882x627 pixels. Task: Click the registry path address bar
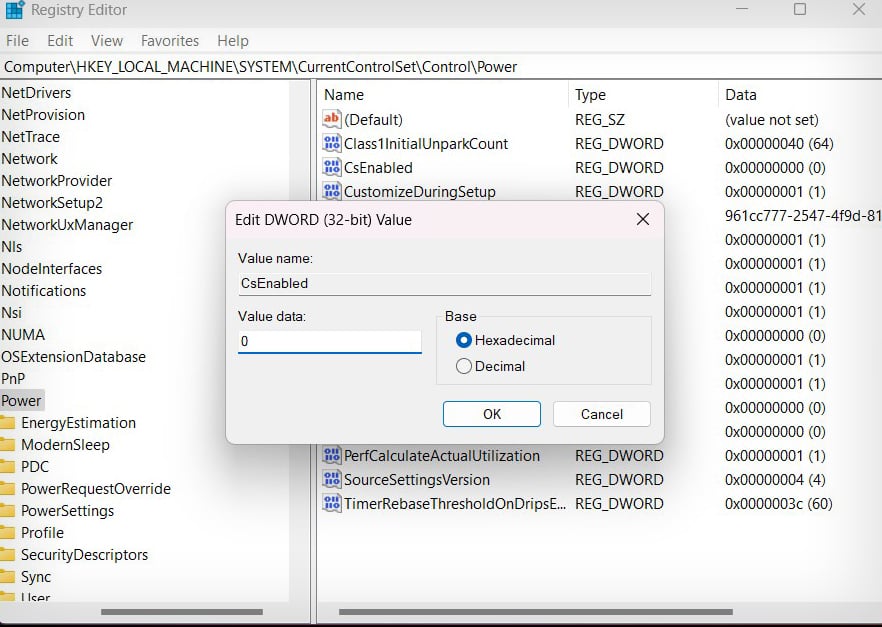(441, 67)
